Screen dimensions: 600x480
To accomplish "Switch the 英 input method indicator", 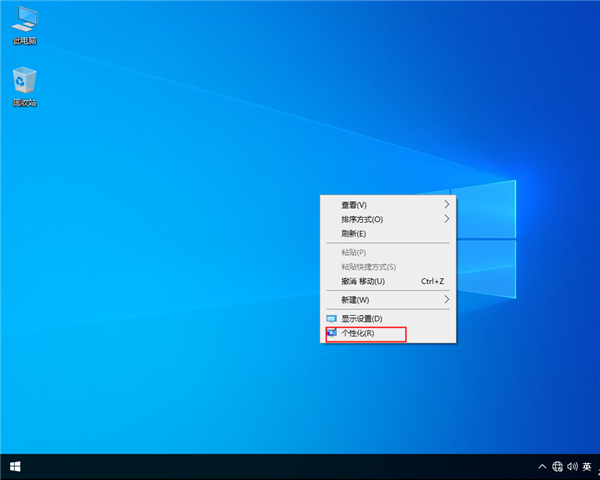I will 587,467.
